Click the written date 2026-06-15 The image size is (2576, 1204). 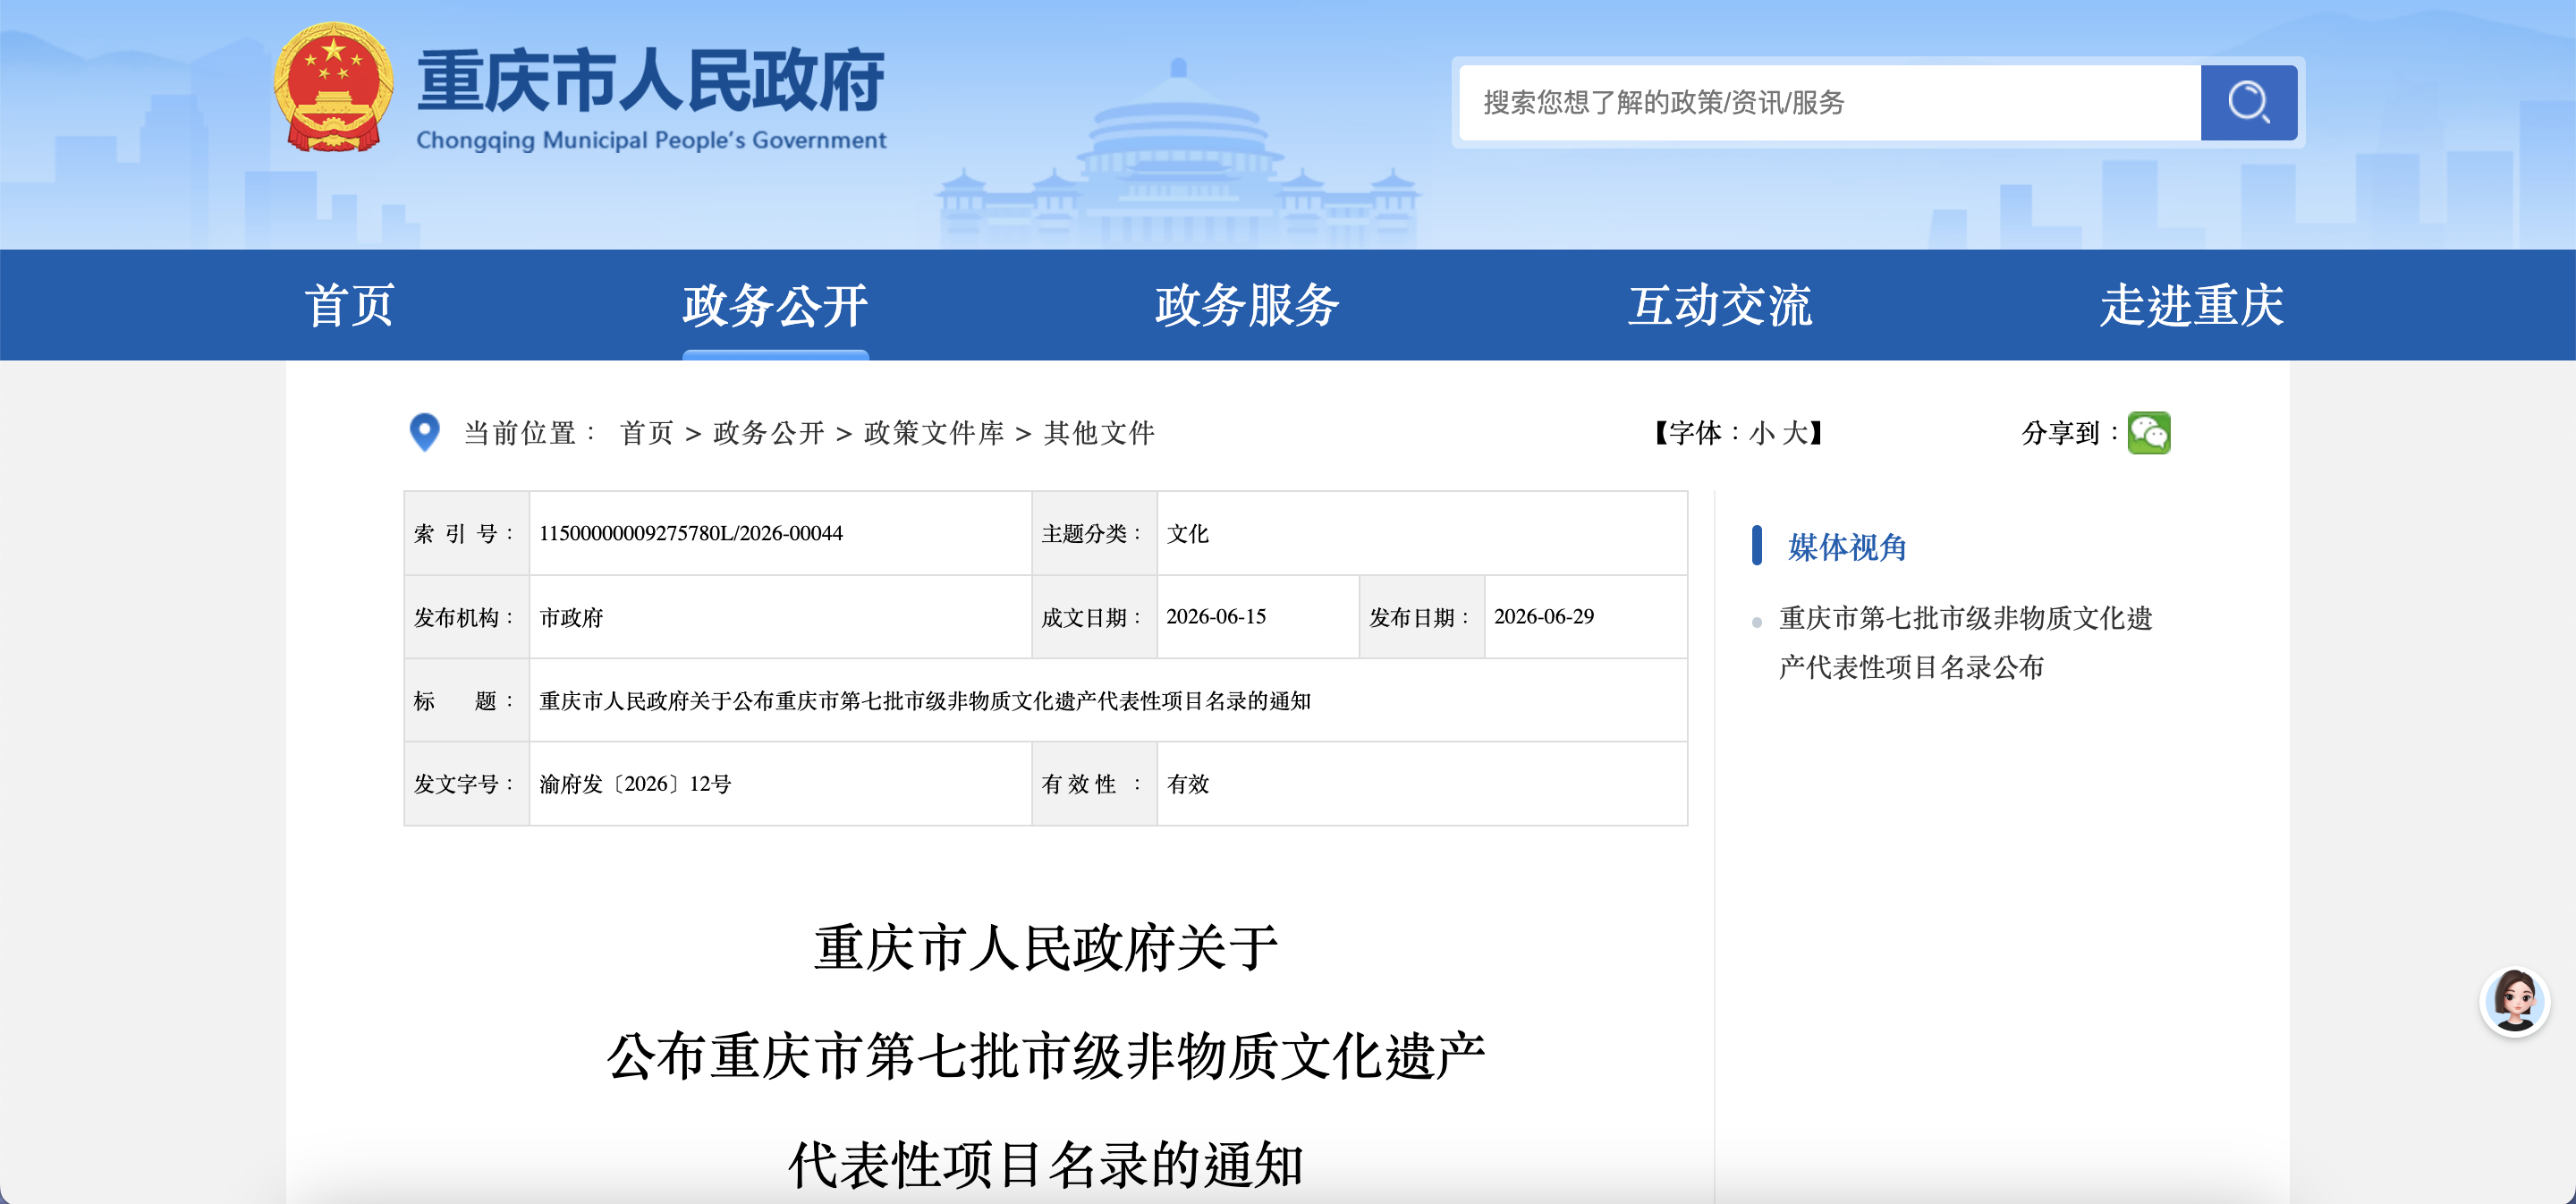tap(1216, 617)
